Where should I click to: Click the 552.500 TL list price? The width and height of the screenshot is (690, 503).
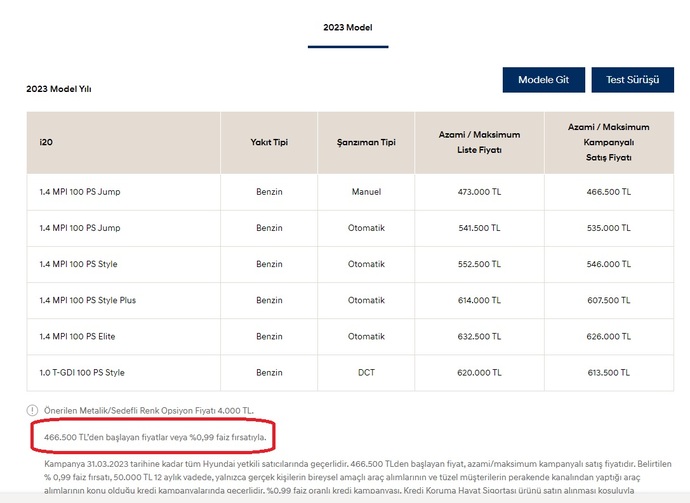479,264
